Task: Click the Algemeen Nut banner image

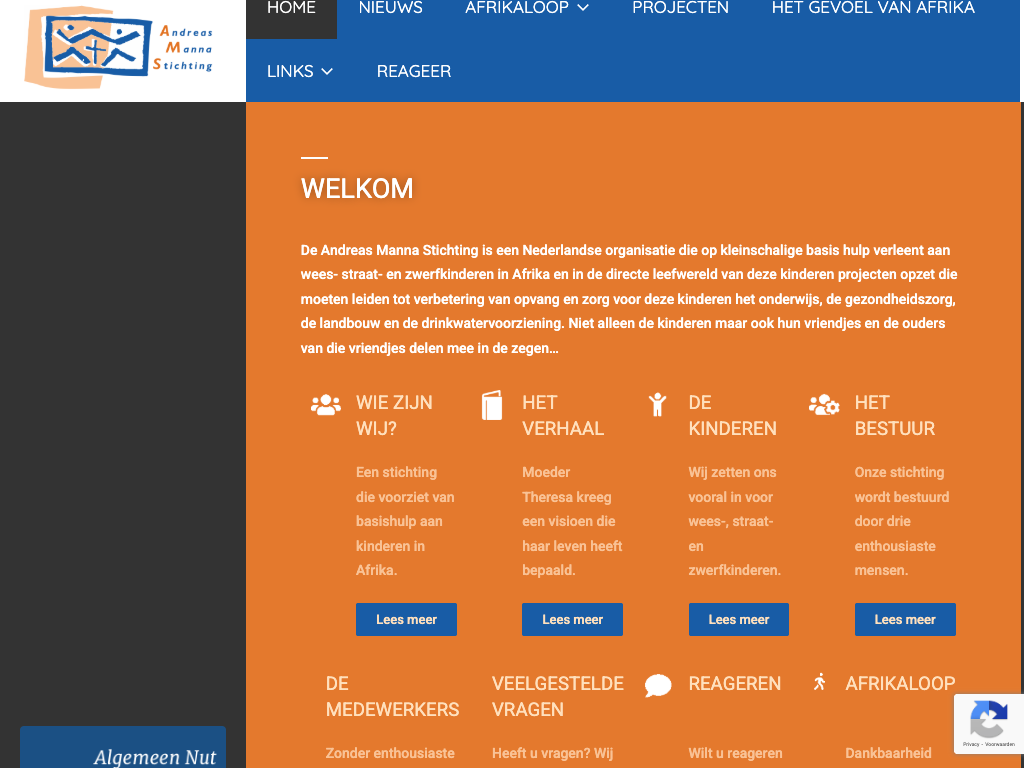Action: coord(123,748)
